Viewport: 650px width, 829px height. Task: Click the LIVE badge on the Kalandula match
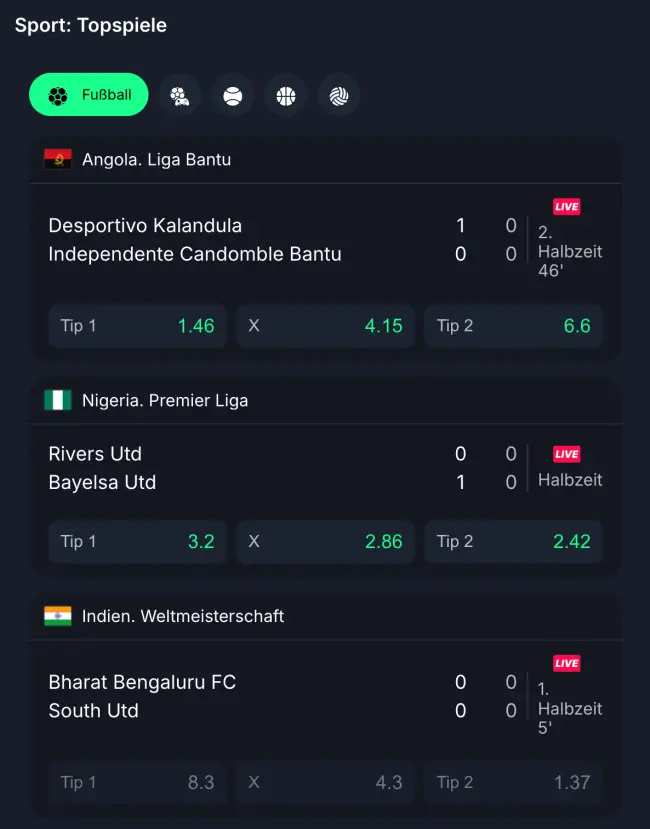[566, 206]
